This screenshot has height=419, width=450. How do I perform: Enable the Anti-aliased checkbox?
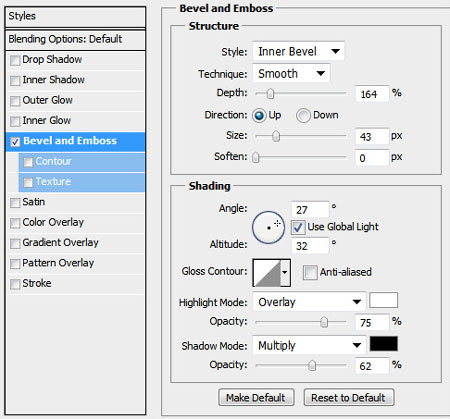coord(310,272)
